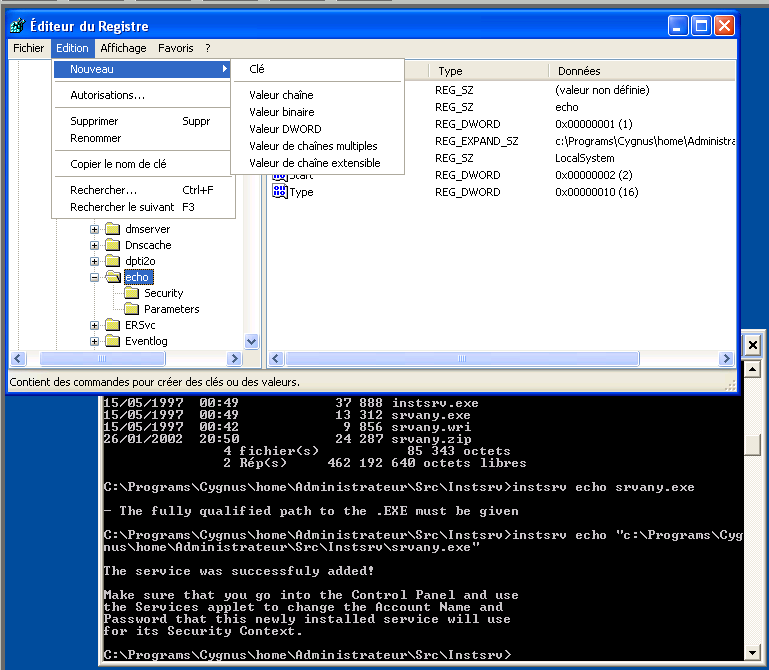Viewport: 769px width, 670px height.
Task: Click the Dnscache folder icon
Action: point(113,245)
